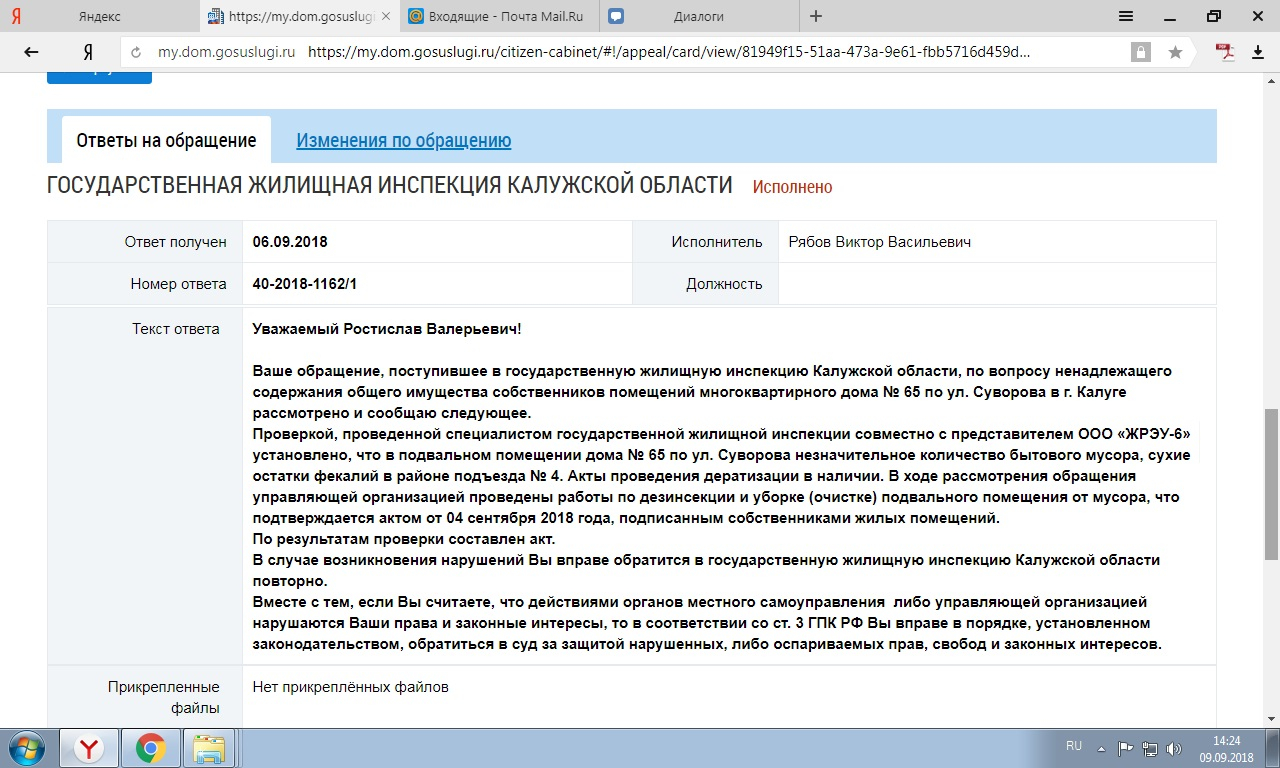Screen dimensions: 1280x768
Task: Open the Yandex browser hamburger menu
Action: (x=1125, y=16)
